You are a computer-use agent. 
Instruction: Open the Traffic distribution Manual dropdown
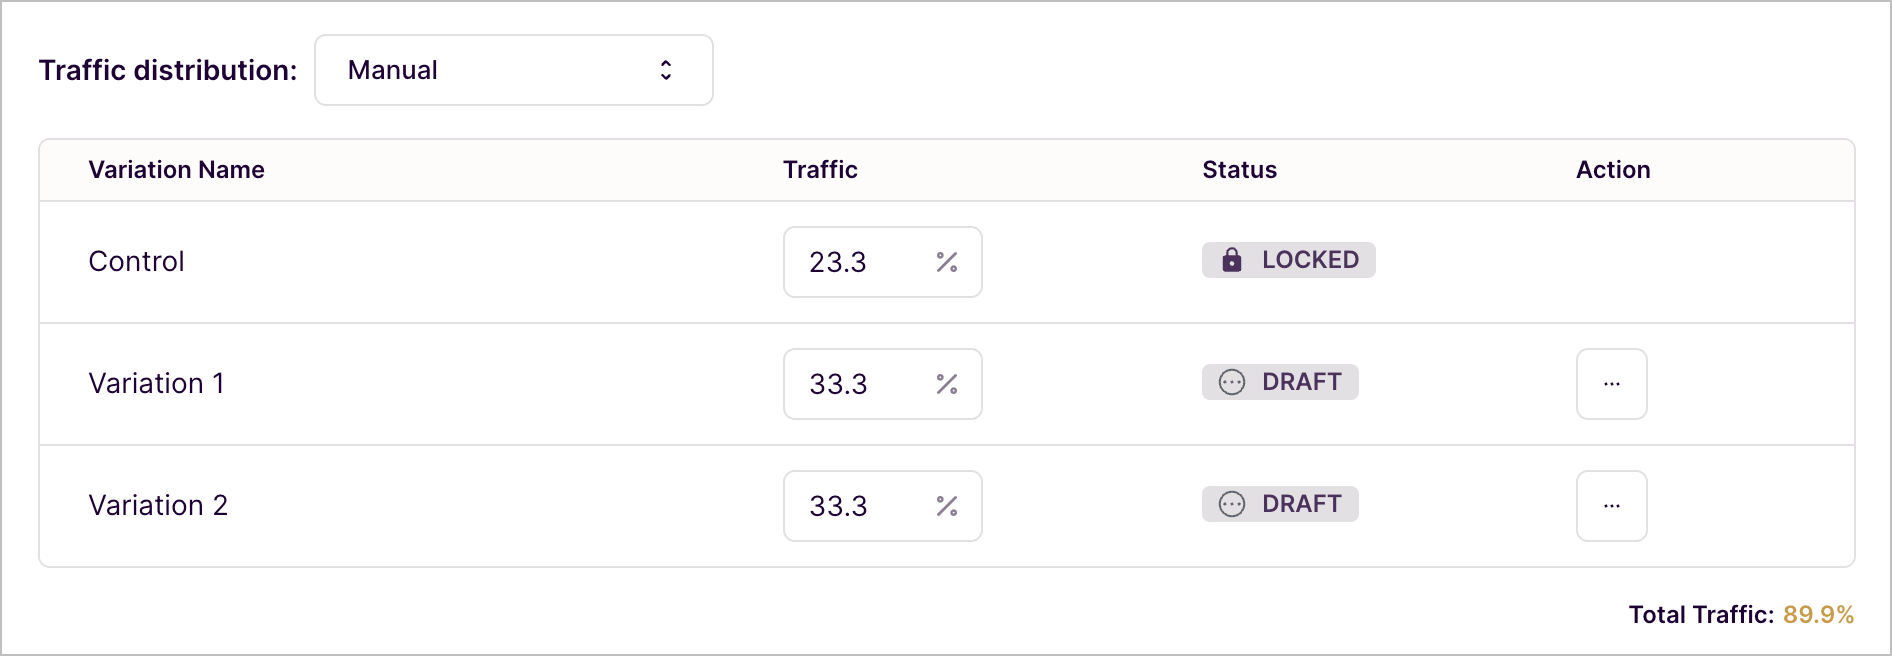[x=514, y=70]
